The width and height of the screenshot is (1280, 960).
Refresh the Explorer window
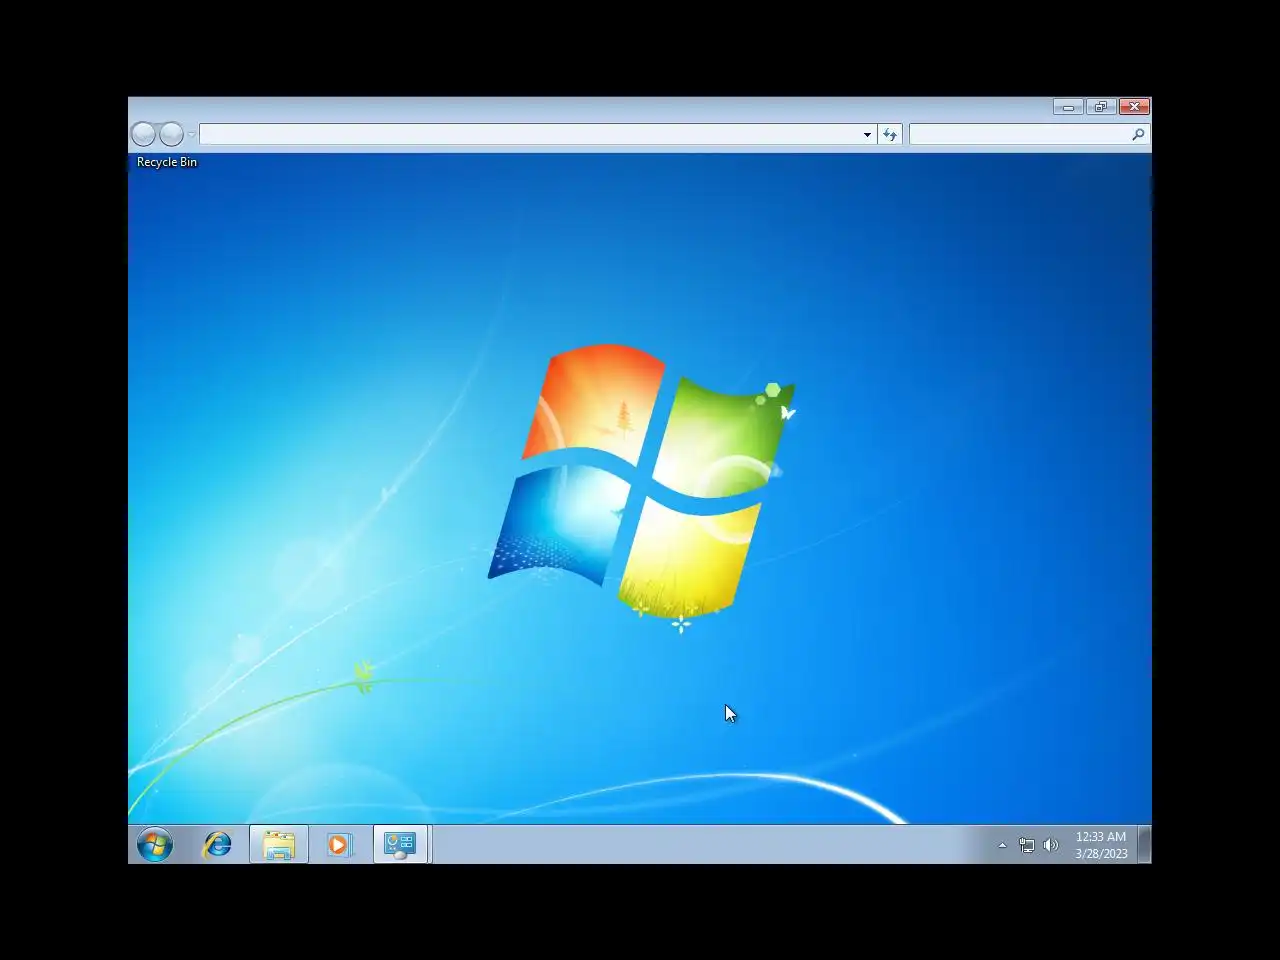click(890, 134)
